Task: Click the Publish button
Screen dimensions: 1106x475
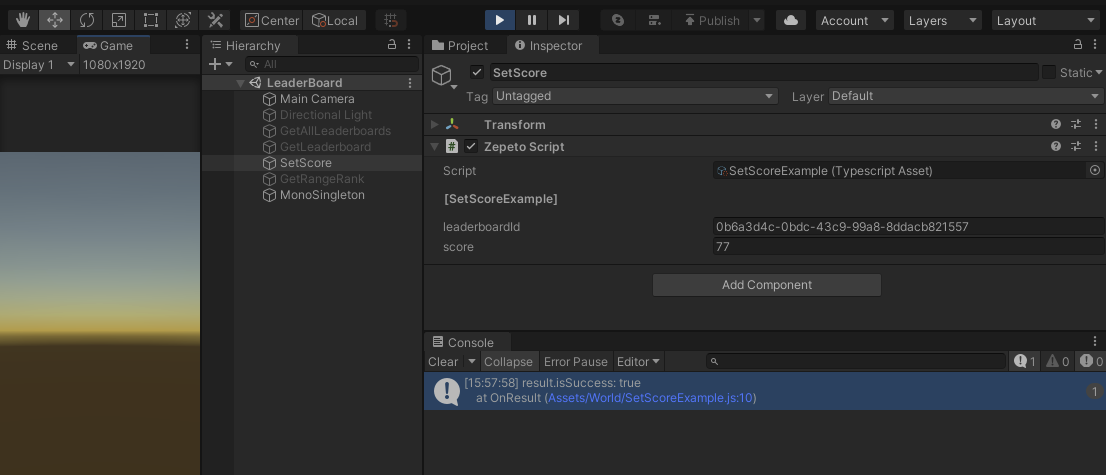Action: pyautogui.click(x=711, y=20)
